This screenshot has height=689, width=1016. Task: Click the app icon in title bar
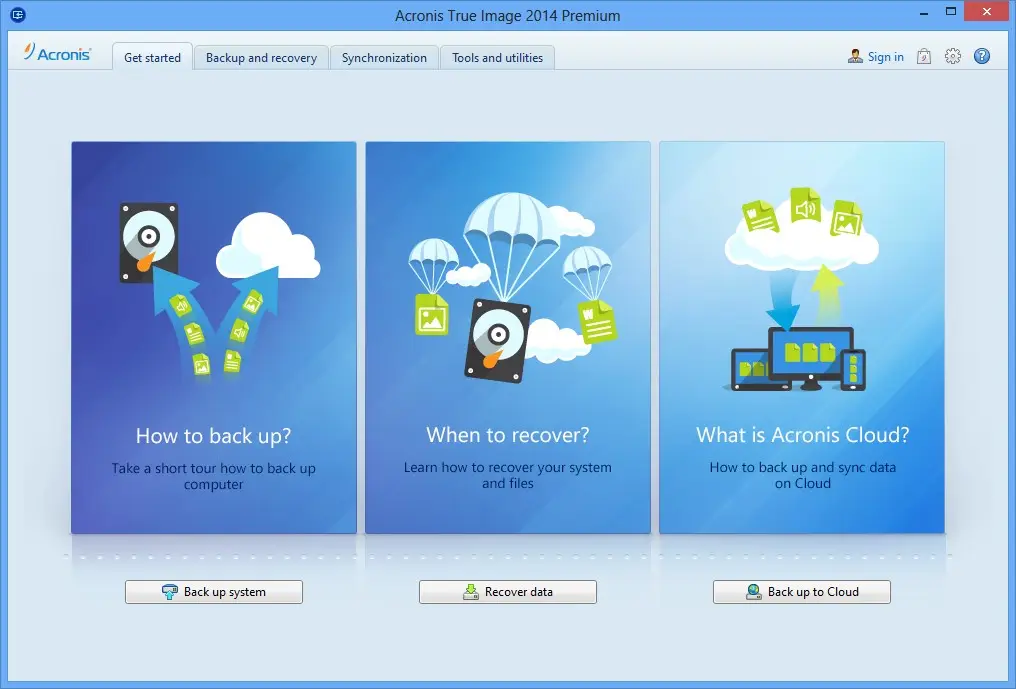[x=18, y=14]
